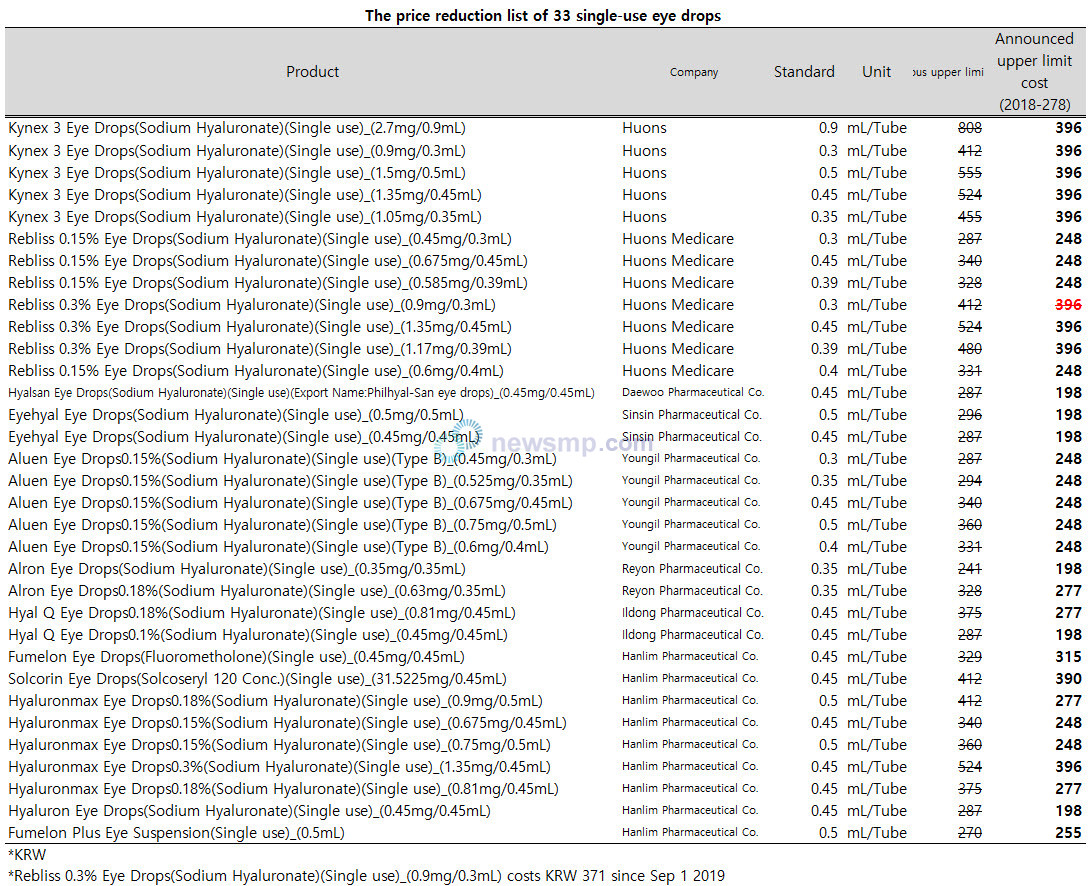Select the Hyalsan Eye Drops product name
This screenshot has width=1092, height=886.
302,393
